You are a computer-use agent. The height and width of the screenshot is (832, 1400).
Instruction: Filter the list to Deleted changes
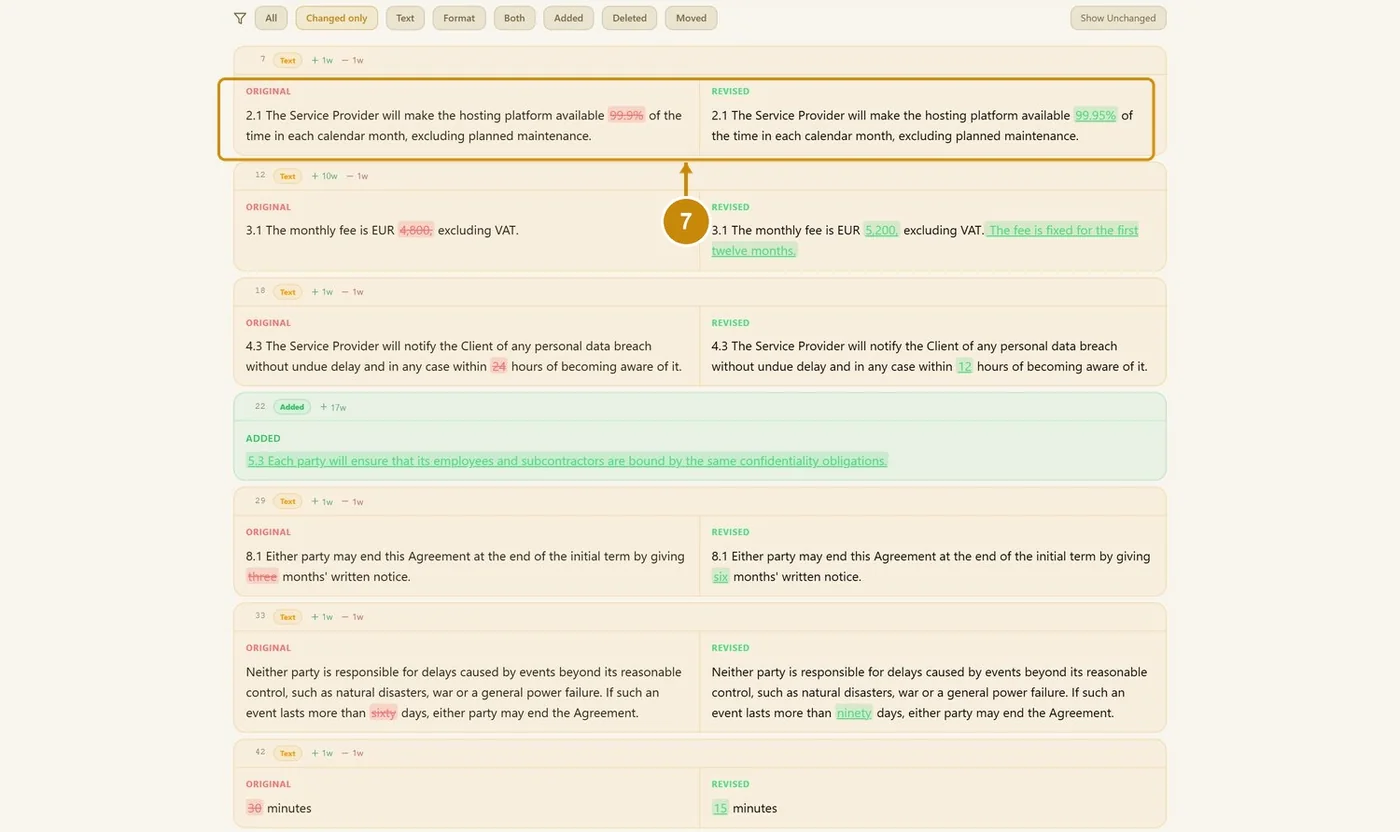[x=630, y=18]
